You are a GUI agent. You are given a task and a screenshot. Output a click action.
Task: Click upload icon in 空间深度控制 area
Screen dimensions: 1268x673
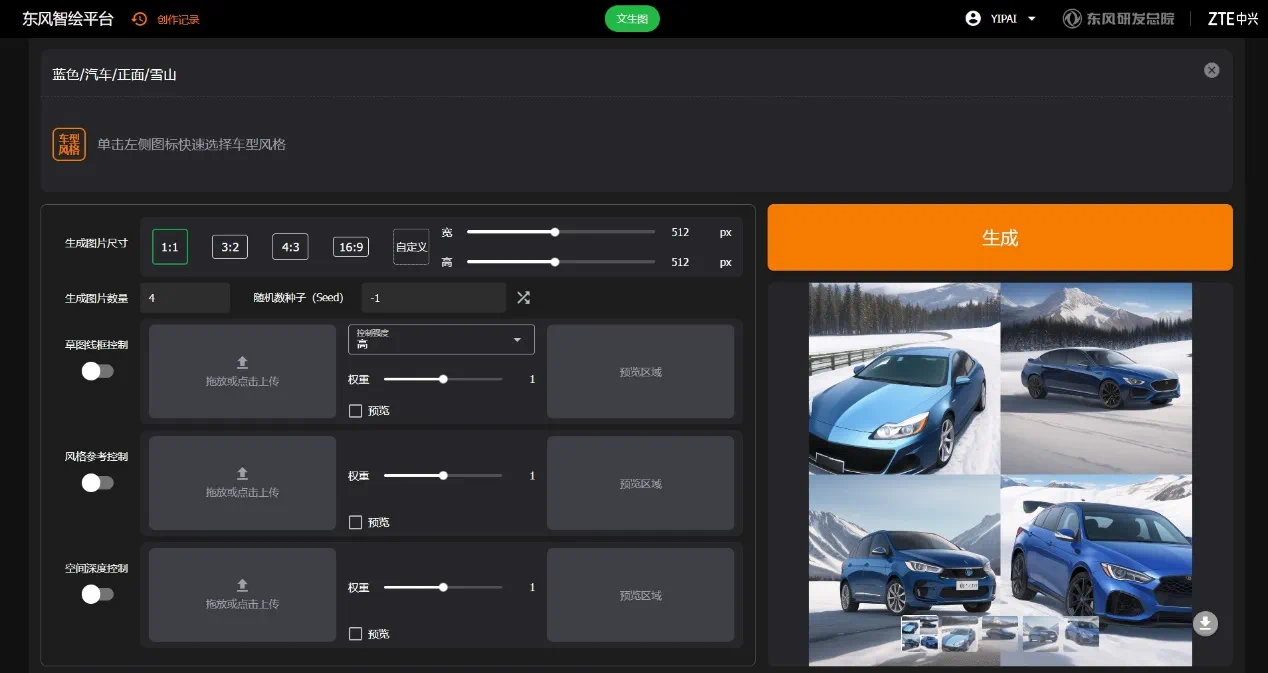pos(242,586)
